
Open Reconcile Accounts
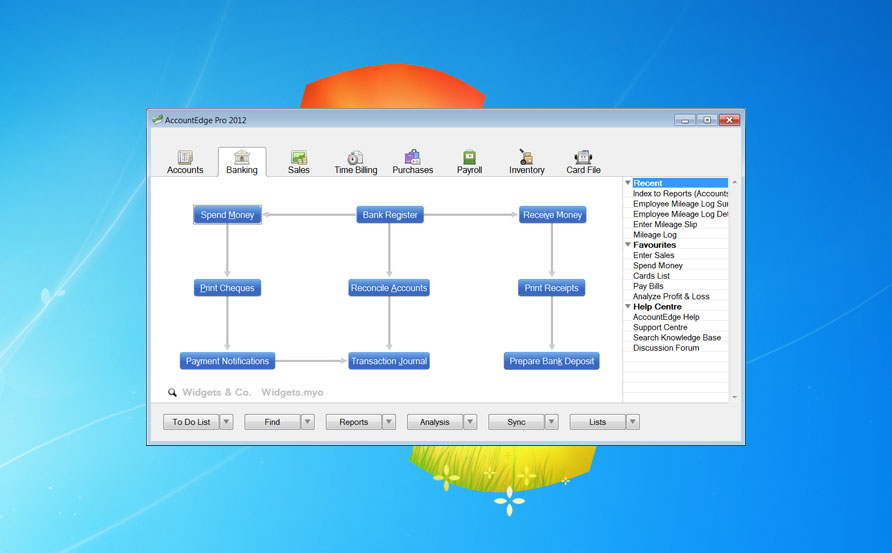[x=389, y=288]
